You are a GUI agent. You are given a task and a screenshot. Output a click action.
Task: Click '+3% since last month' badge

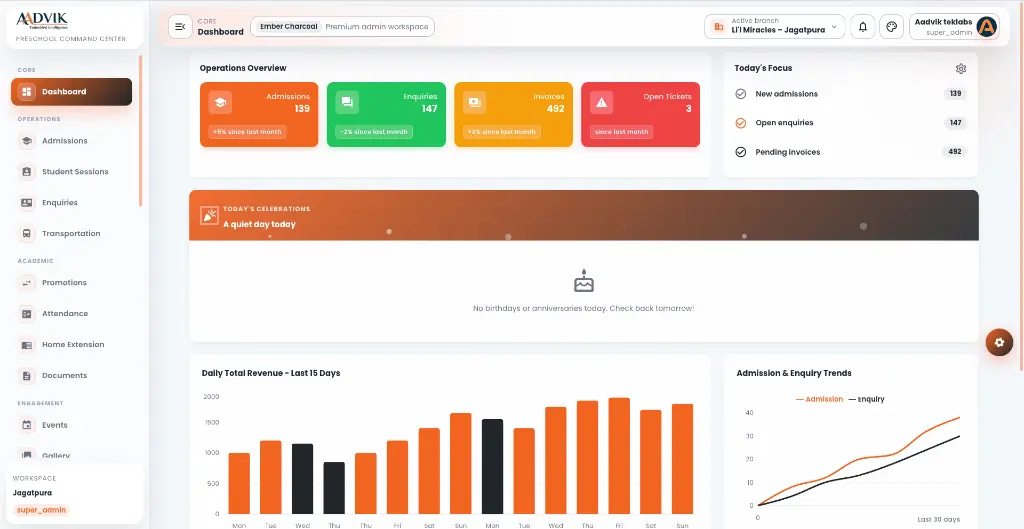tap(502, 132)
